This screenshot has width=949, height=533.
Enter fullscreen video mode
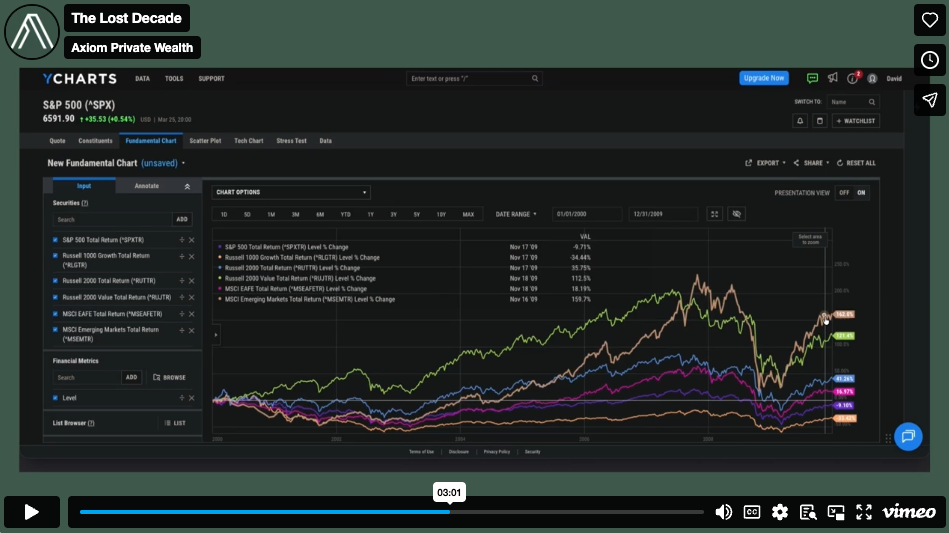[864, 512]
